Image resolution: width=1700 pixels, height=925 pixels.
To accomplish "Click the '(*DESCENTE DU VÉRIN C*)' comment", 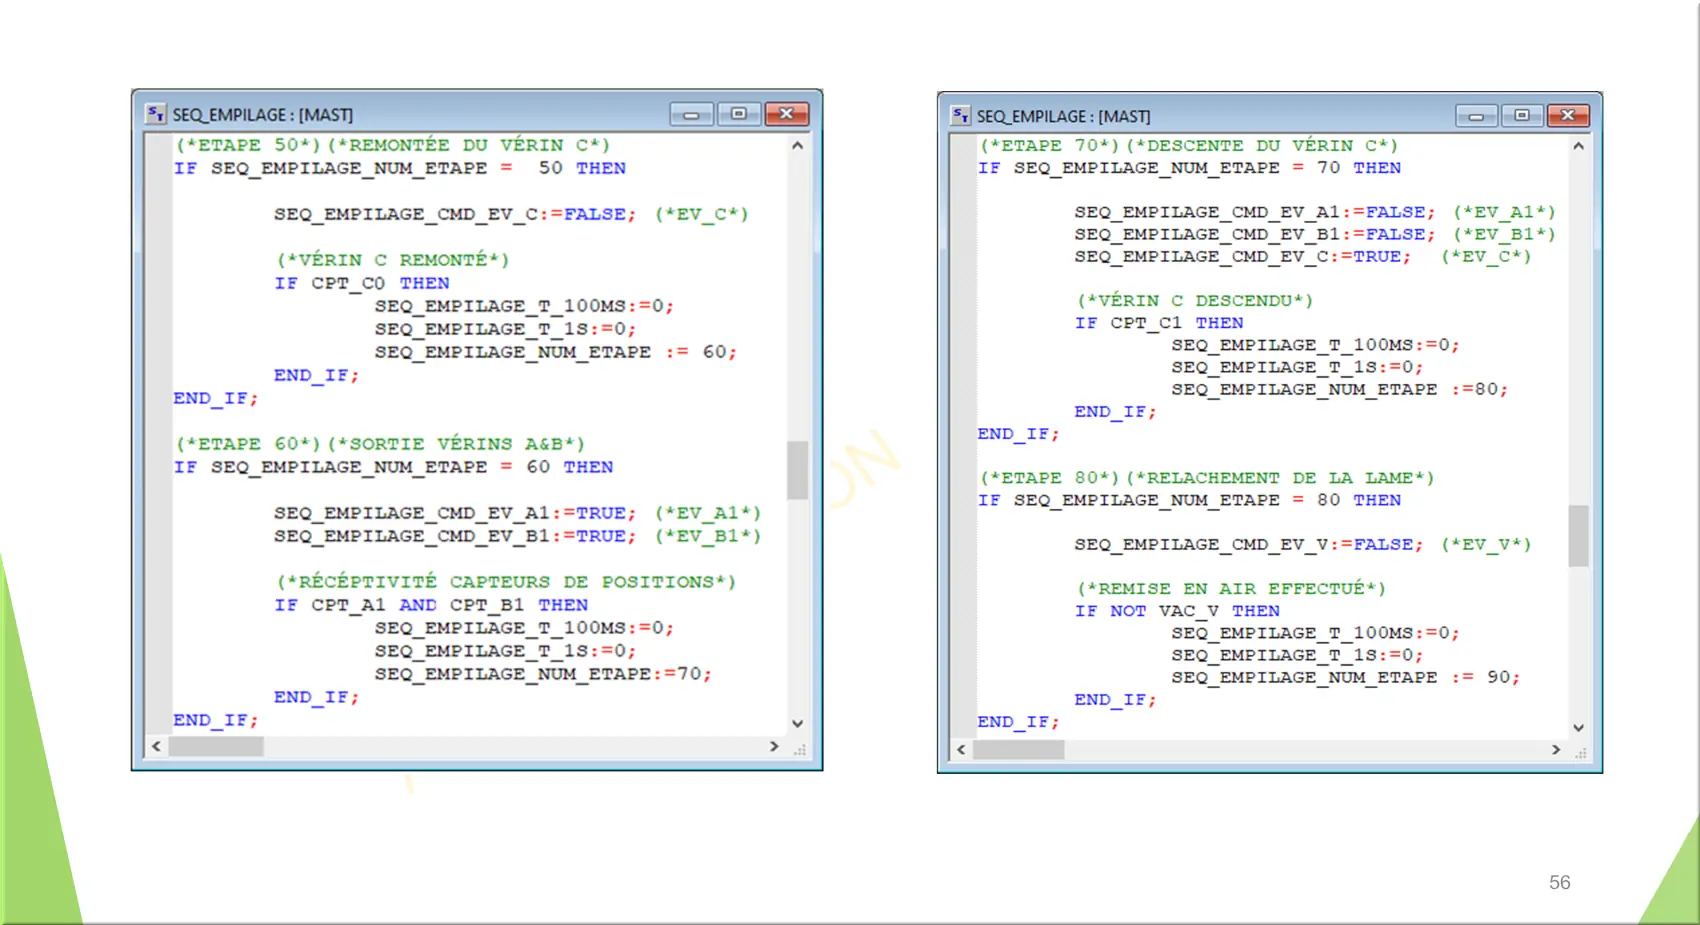I will (1262, 146).
